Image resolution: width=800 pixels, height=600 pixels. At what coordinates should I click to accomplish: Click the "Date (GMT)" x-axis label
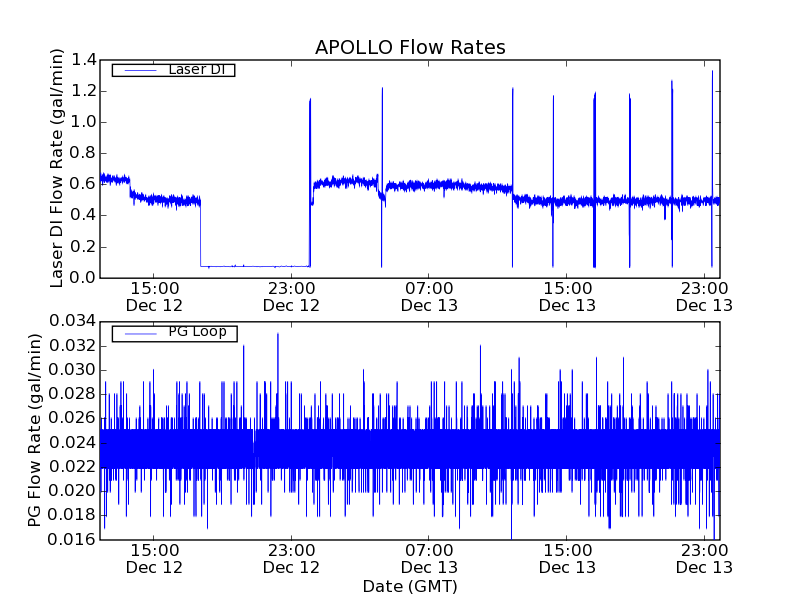coord(410,587)
